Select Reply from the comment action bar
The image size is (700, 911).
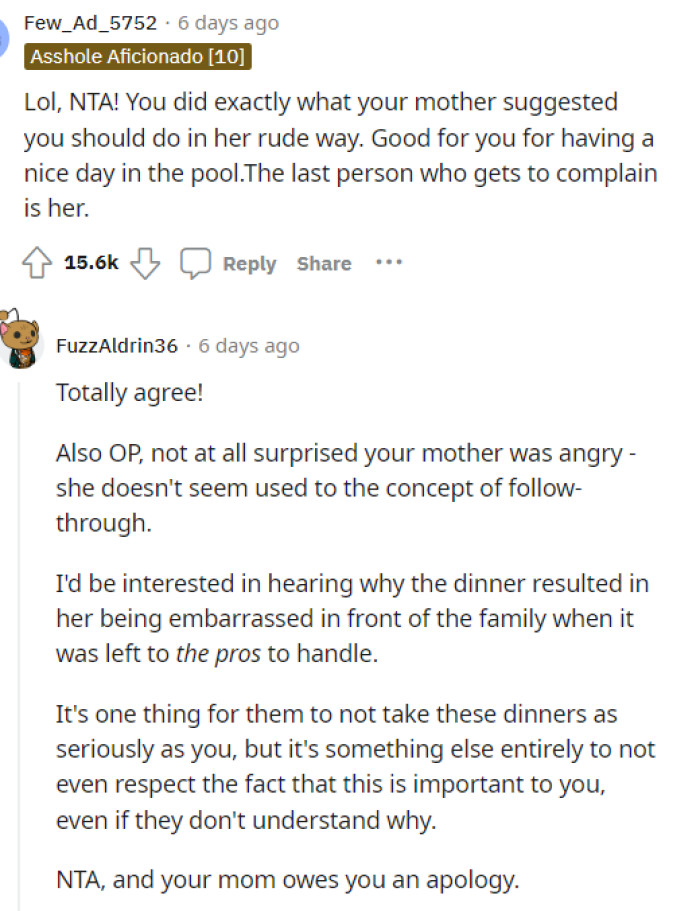point(248,263)
